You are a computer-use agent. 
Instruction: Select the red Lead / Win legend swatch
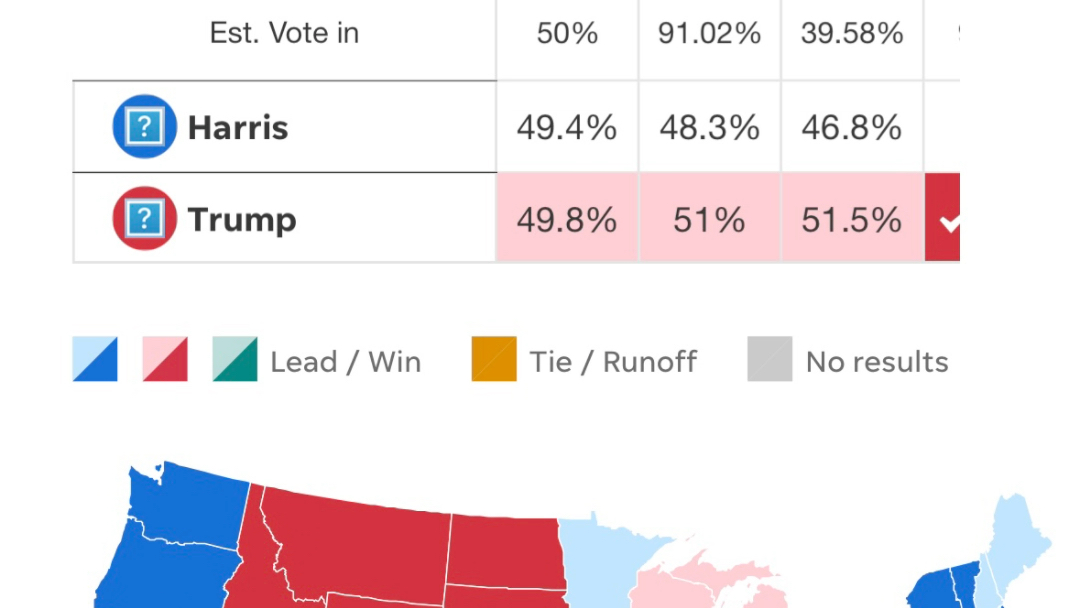click(165, 359)
